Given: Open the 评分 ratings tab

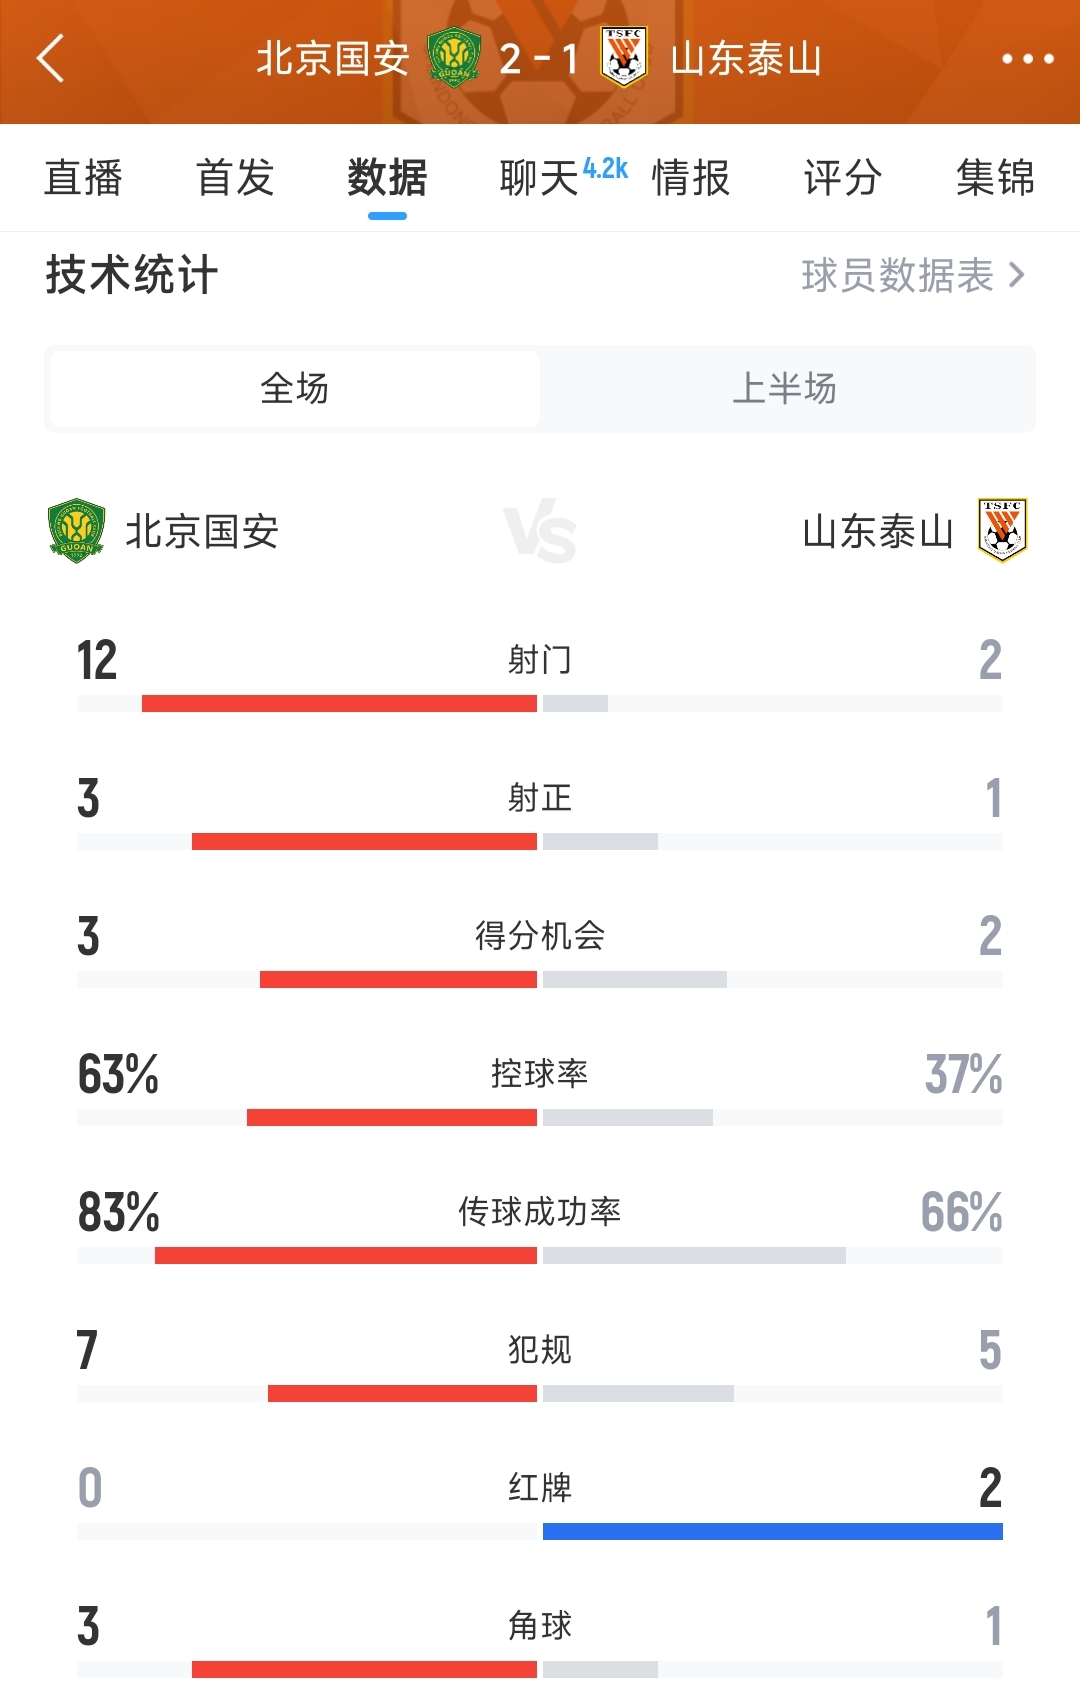Looking at the screenshot, I should tap(843, 178).
